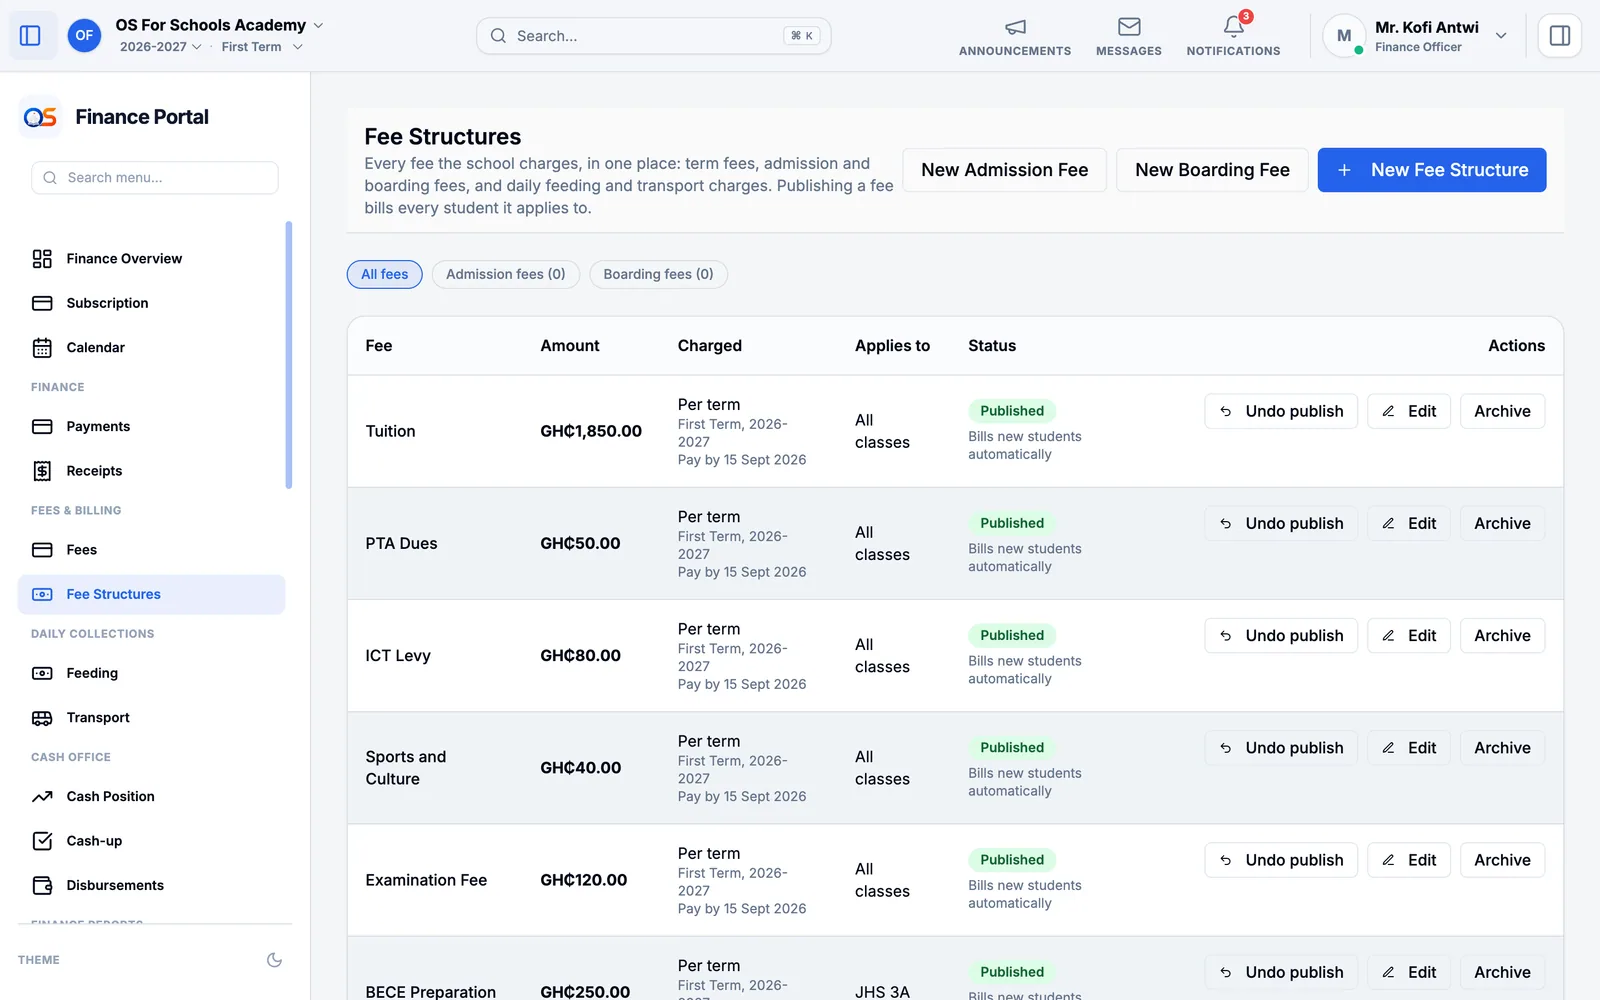Image resolution: width=1600 pixels, height=1000 pixels.
Task: Click the top global Search field
Action: point(653,36)
